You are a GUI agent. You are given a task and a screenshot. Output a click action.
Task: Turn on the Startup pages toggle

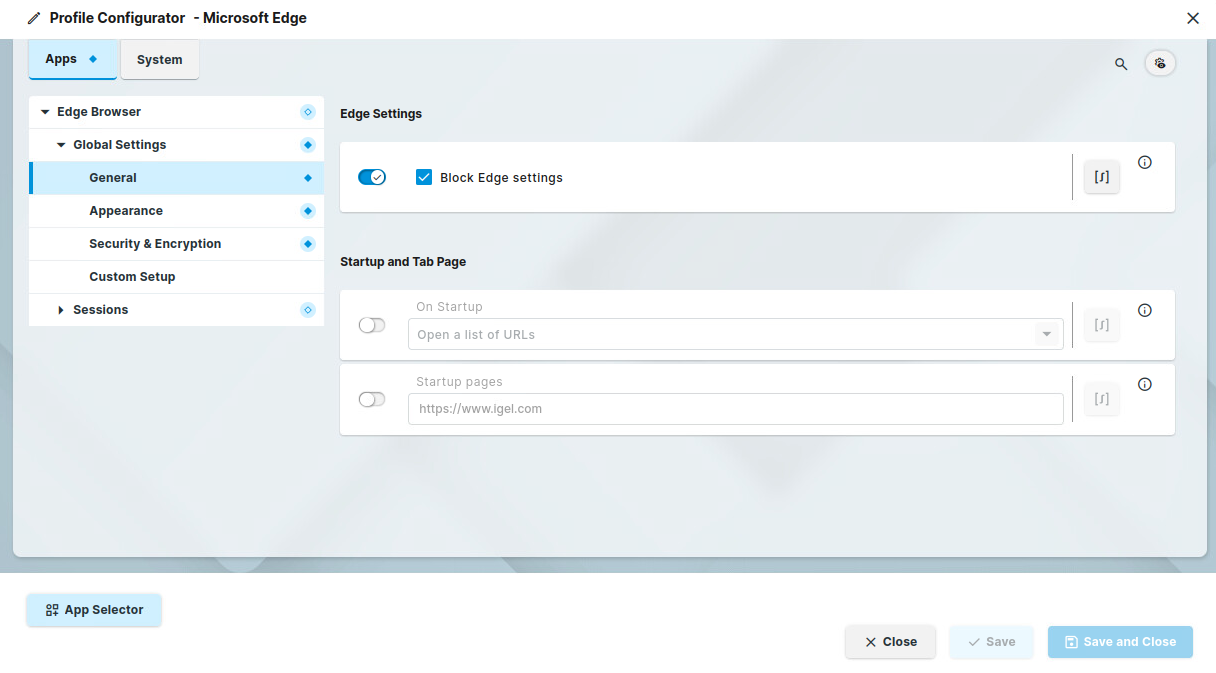[x=372, y=399]
